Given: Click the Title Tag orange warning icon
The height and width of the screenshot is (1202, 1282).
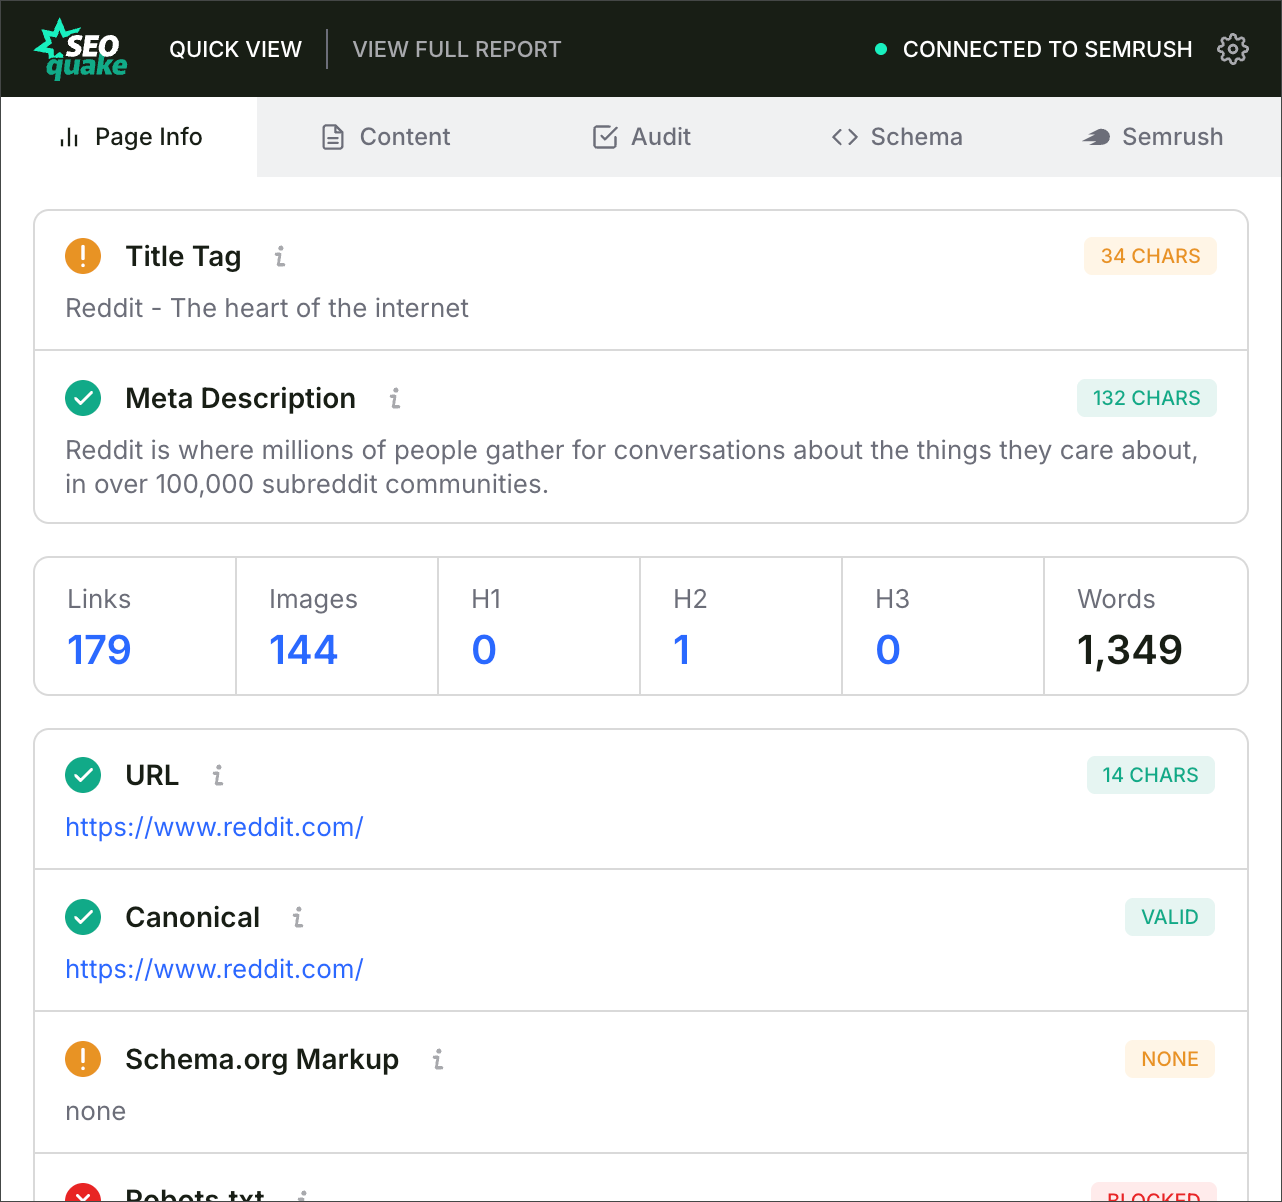Looking at the screenshot, I should pyautogui.click(x=83, y=256).
